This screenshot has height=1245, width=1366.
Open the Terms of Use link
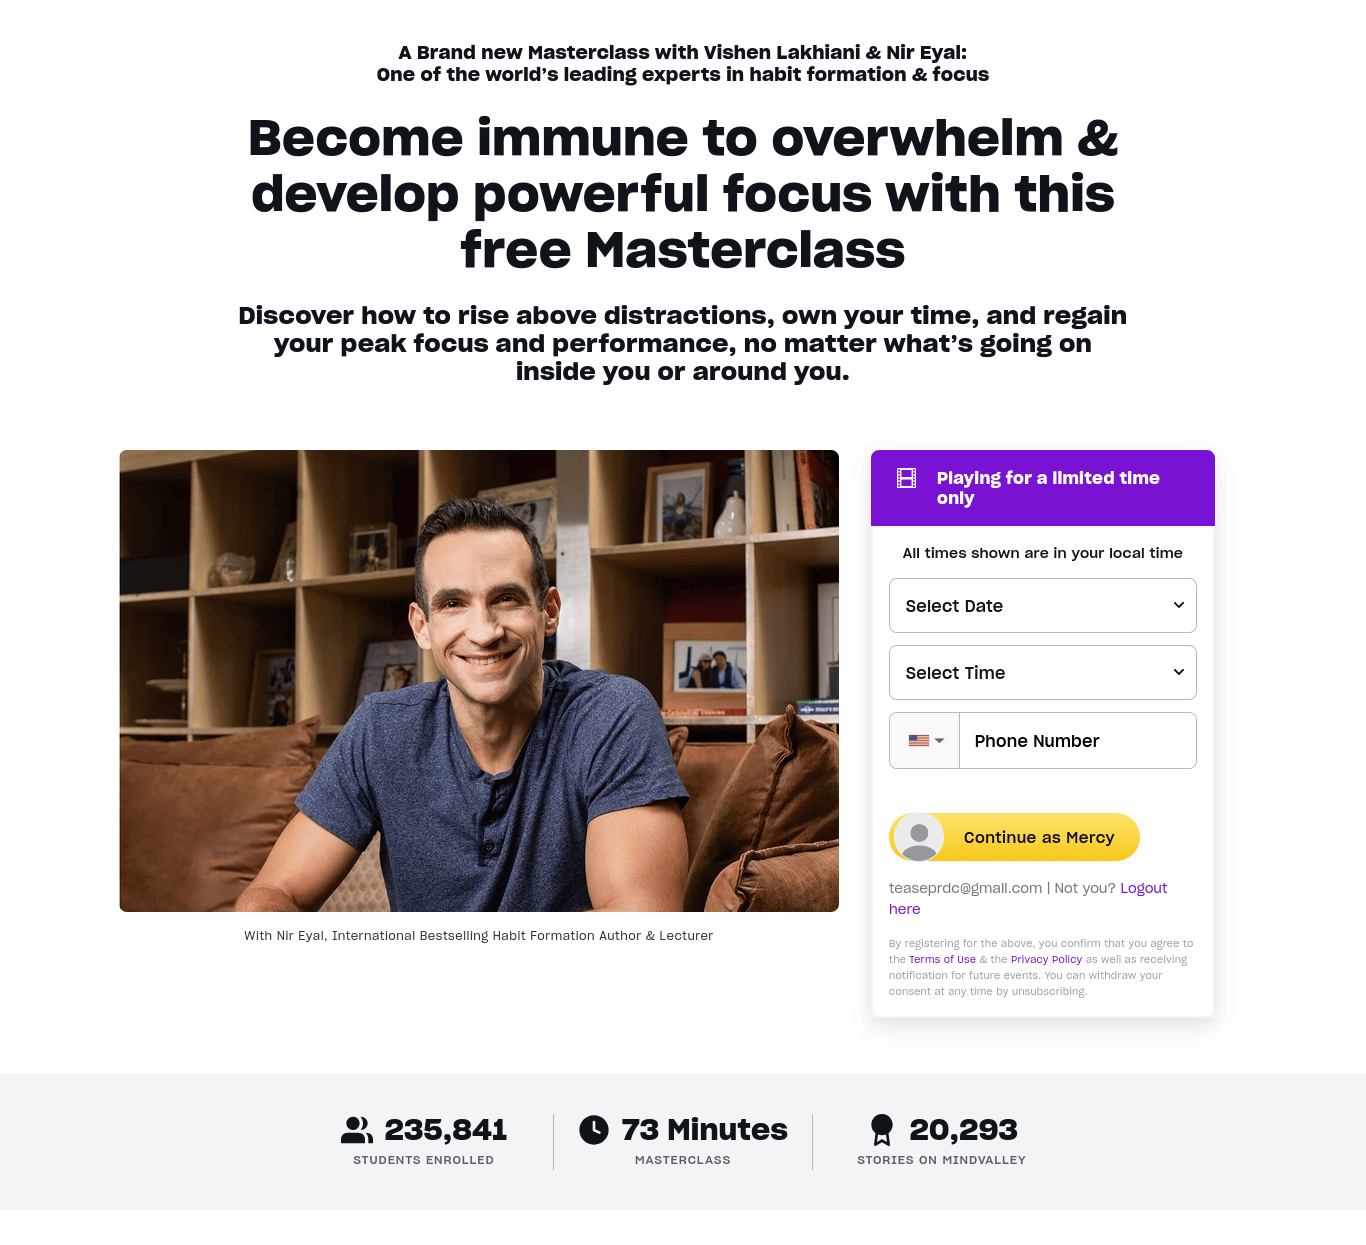tap(942, 959)
